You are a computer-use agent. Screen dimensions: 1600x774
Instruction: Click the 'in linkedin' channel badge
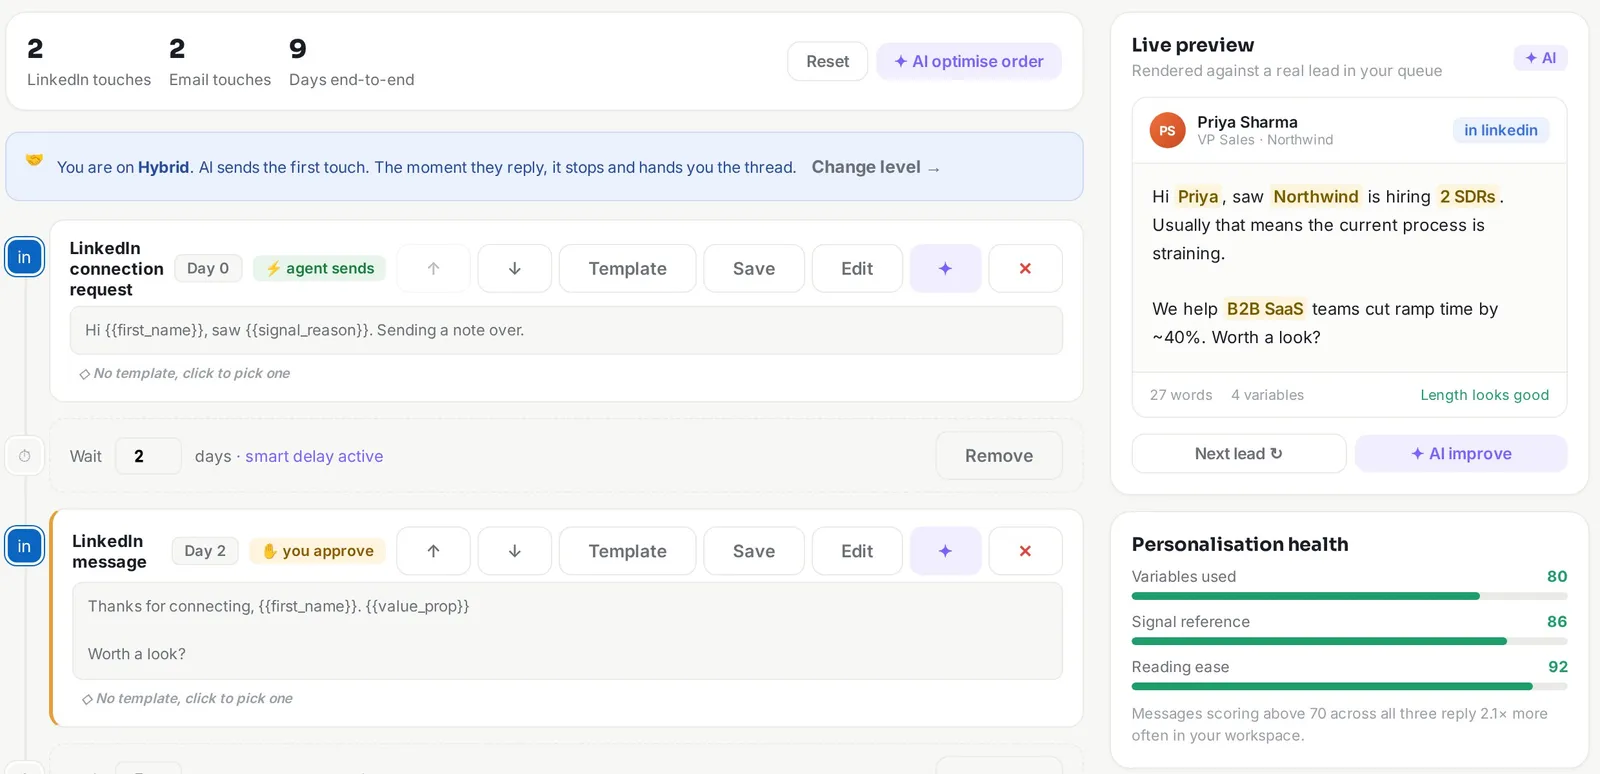coord(1501,130)
